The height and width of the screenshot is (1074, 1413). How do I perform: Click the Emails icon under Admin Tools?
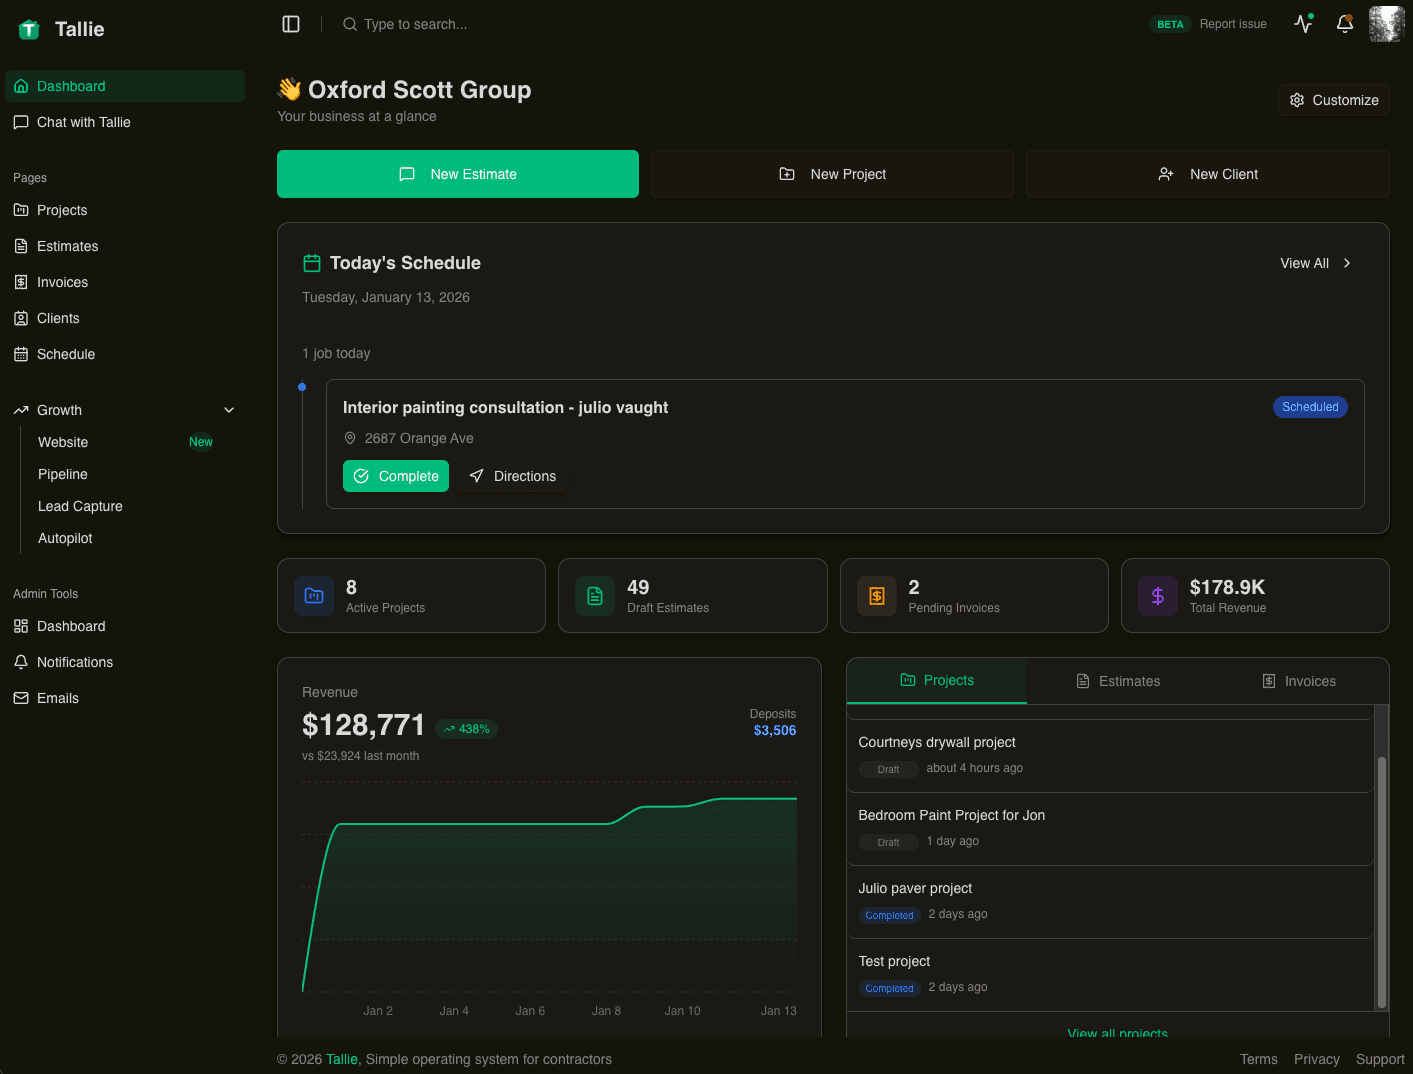click(x=21, y=698)
